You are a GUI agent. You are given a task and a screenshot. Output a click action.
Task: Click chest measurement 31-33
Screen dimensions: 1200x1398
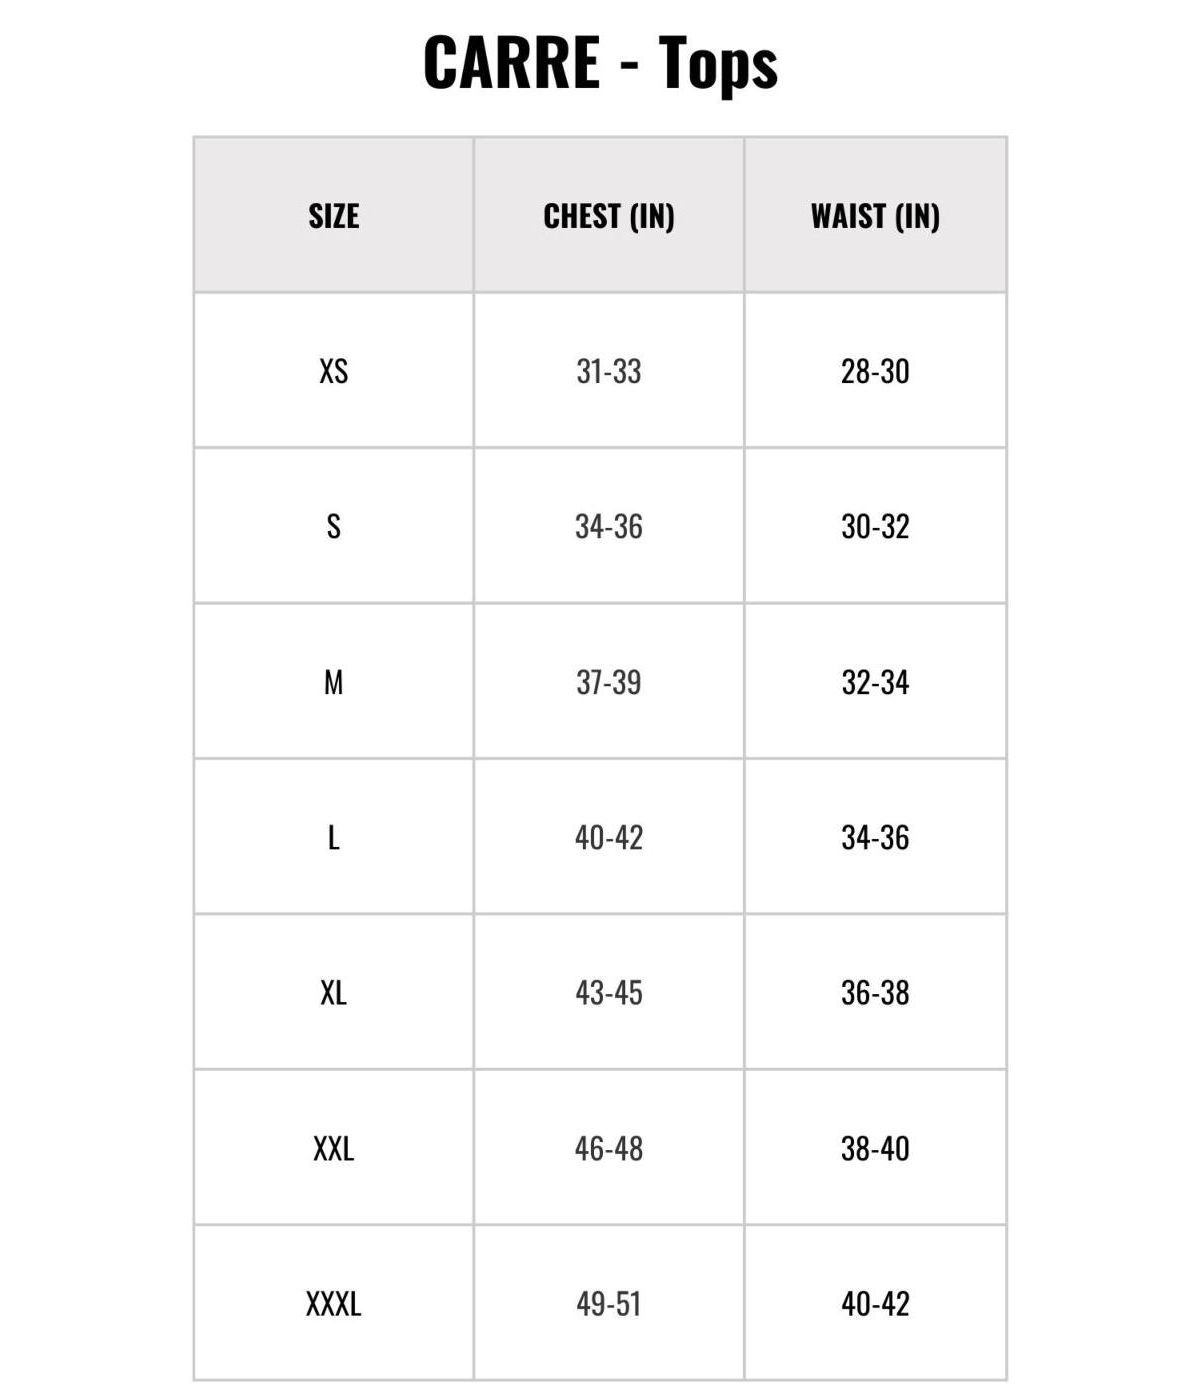click(609, 371)
